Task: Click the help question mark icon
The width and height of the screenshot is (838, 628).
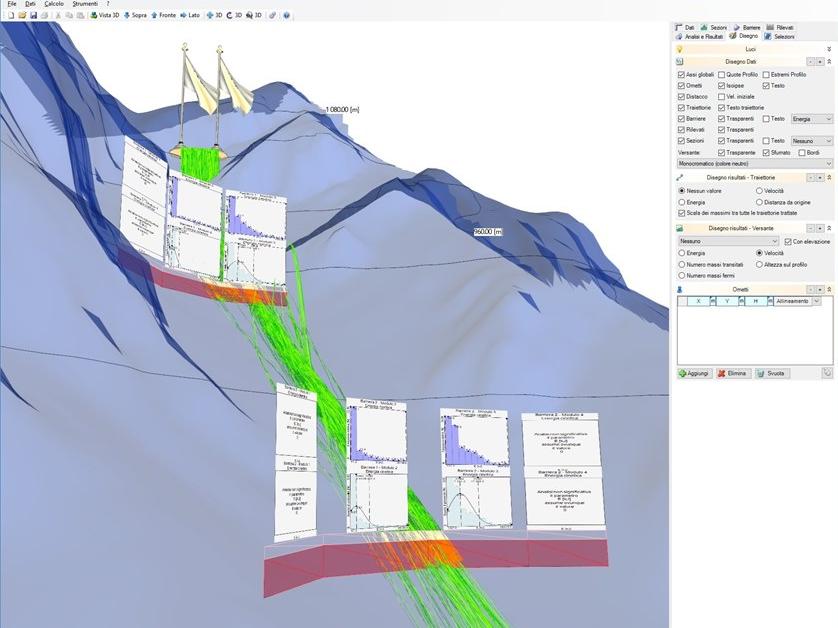Action: pos(288,16)
